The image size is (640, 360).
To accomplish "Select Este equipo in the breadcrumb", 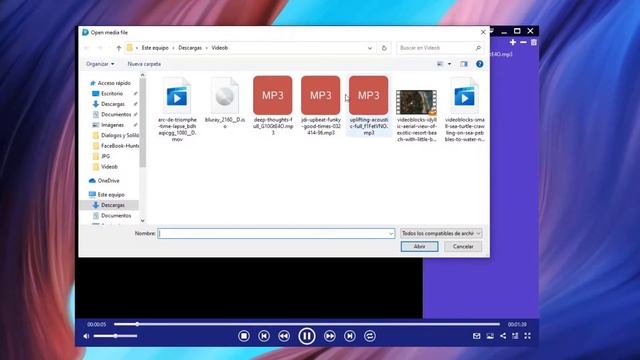I will [x=155, y=48].
